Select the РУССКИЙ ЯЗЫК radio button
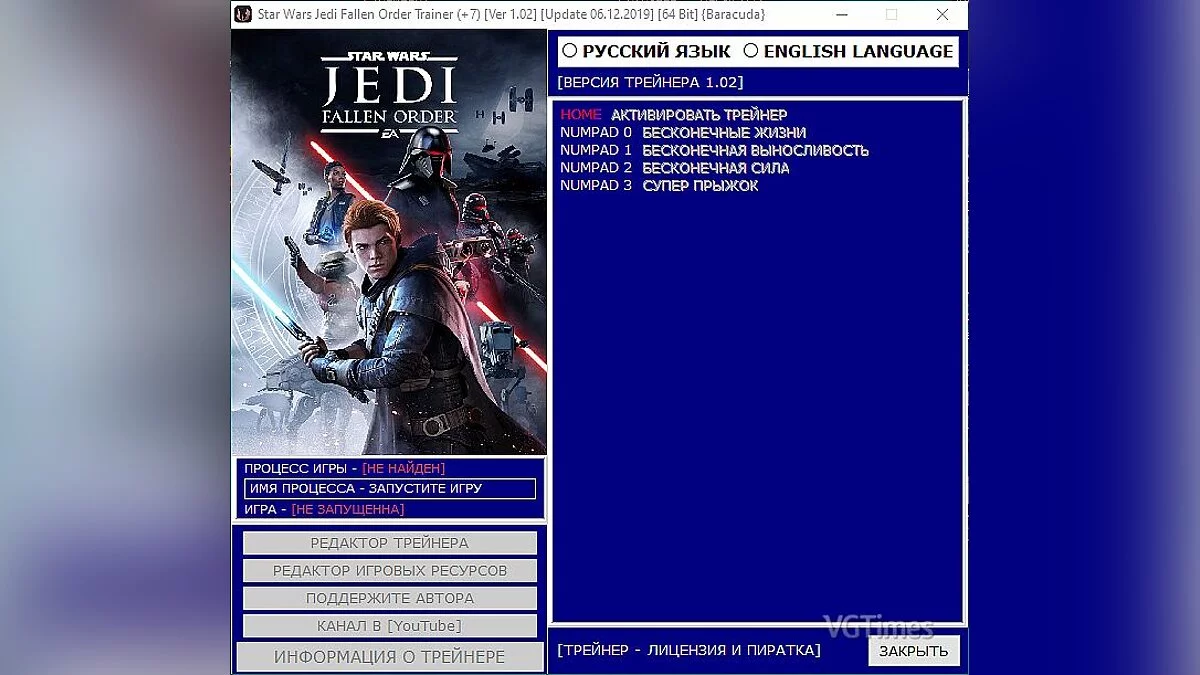 click(571, 50)
